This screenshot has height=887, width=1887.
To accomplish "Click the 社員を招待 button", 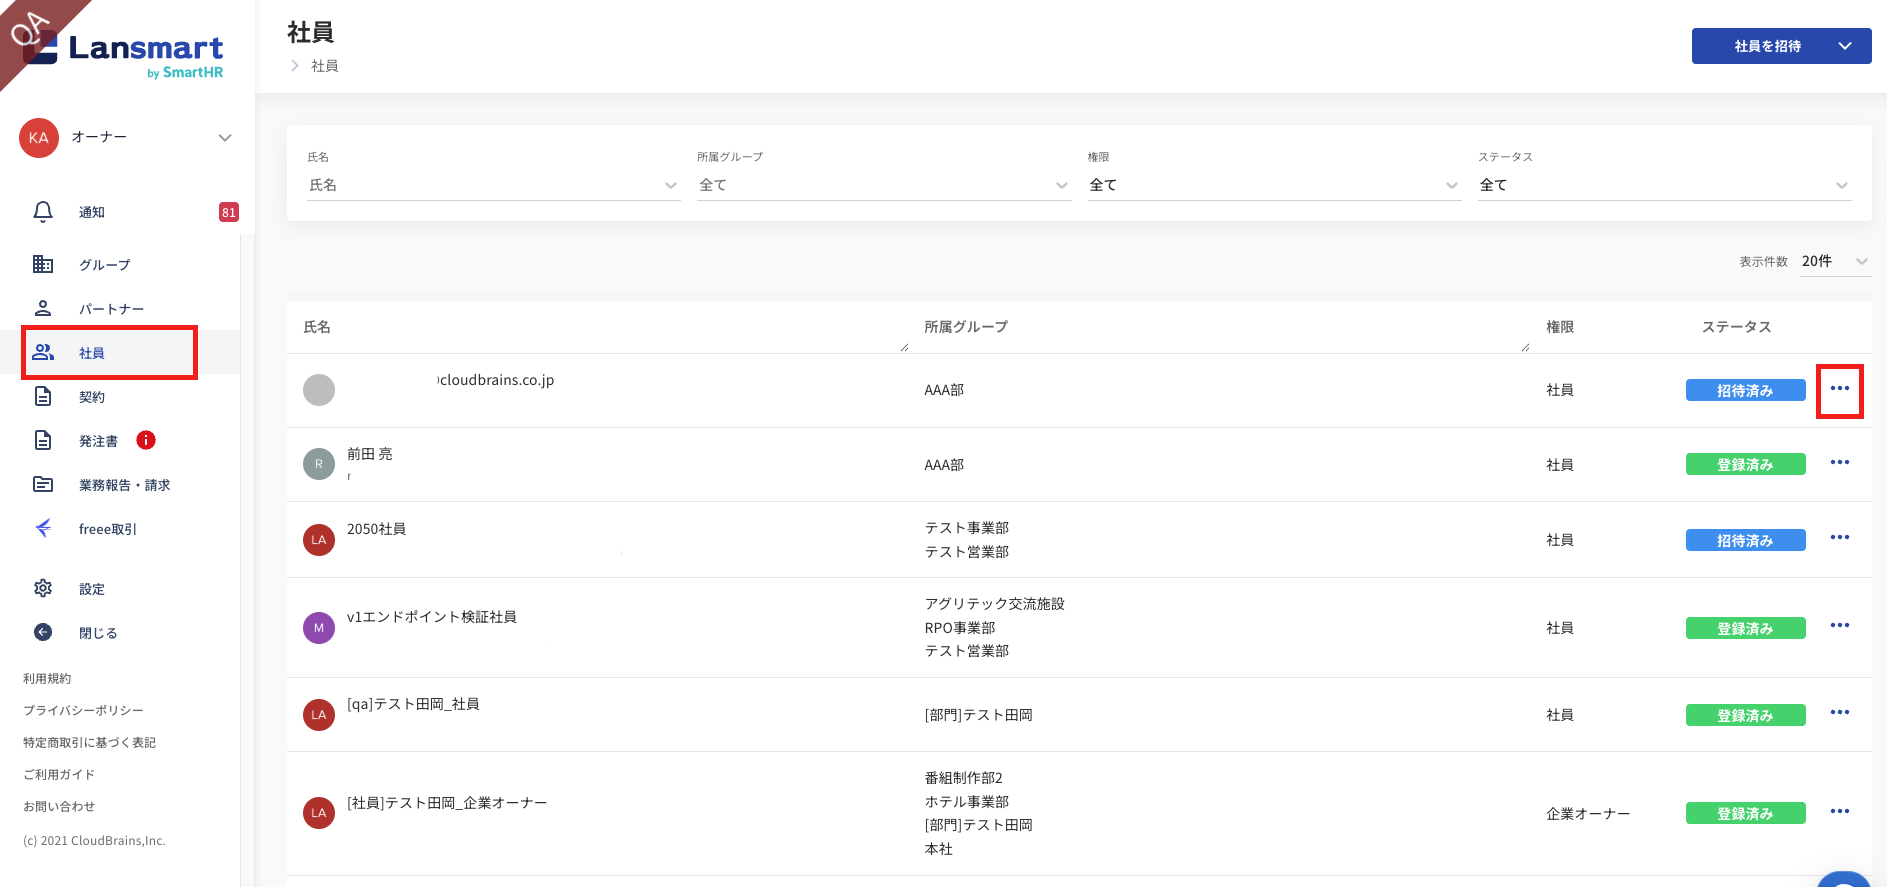I will pyautogui.click(x=1767, y=46).
